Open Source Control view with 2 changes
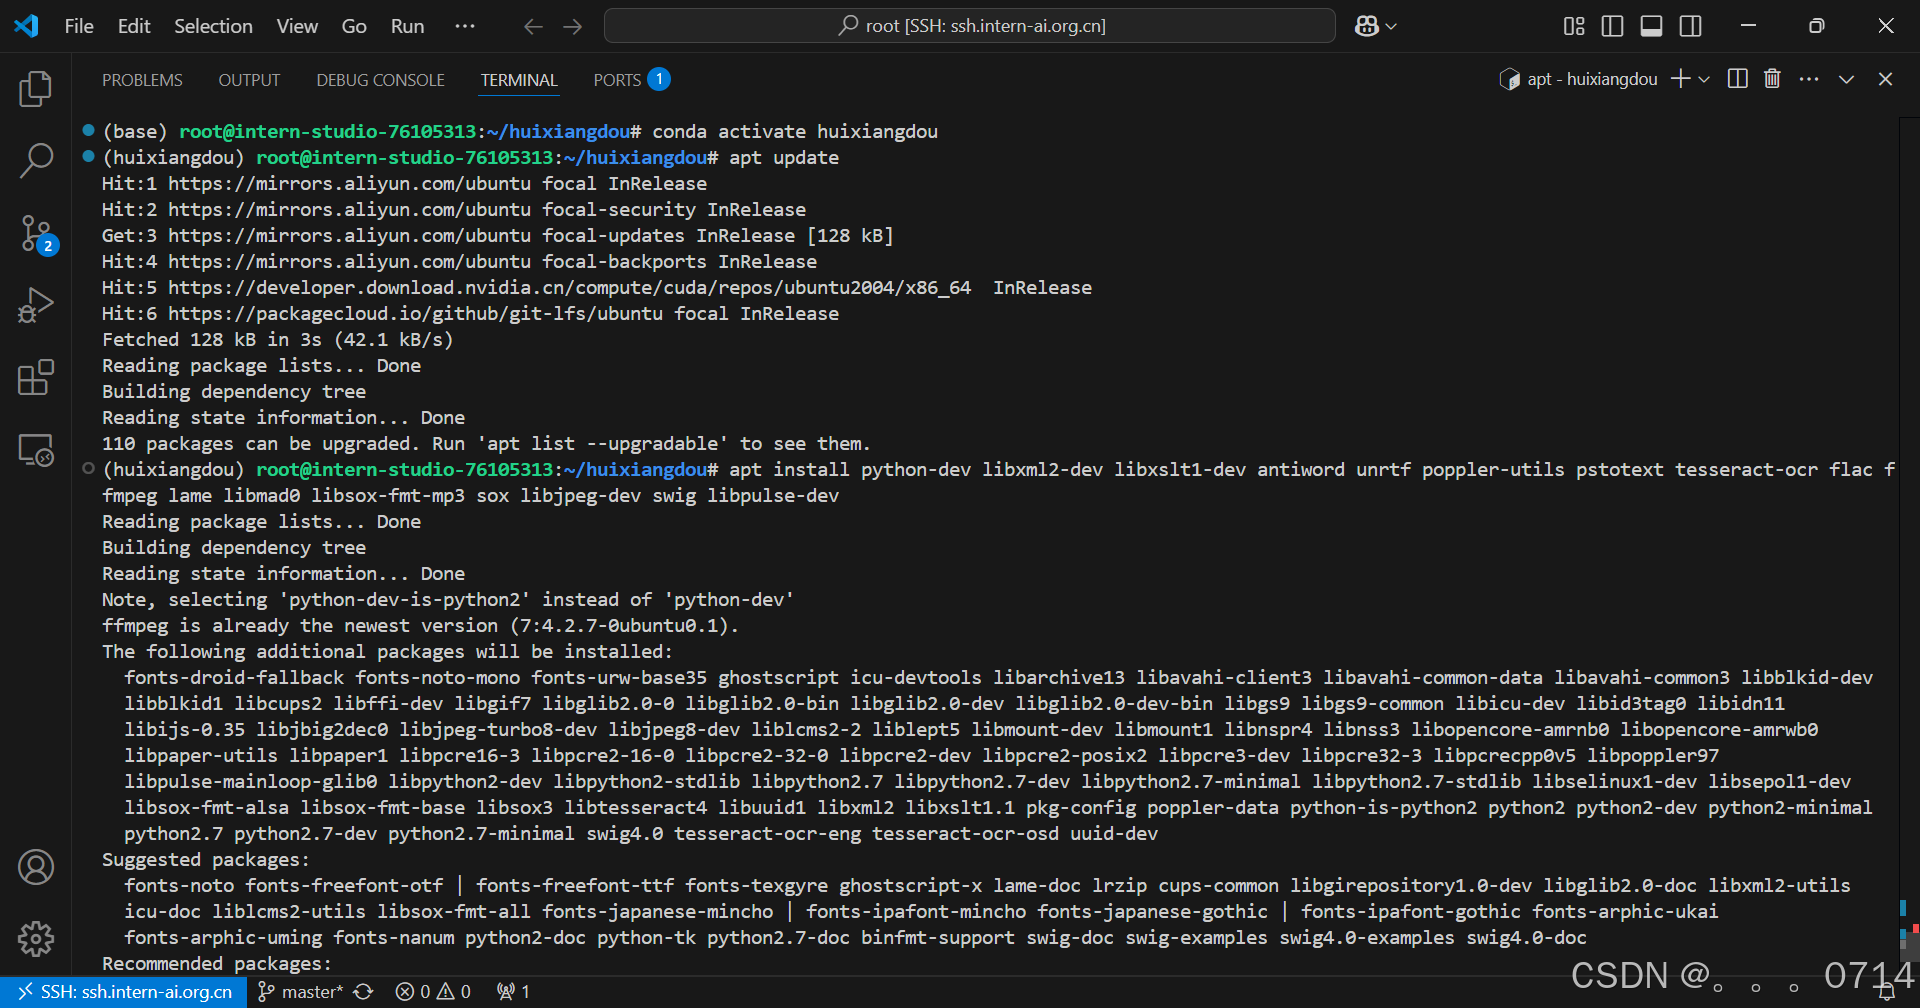 (38, 235)
